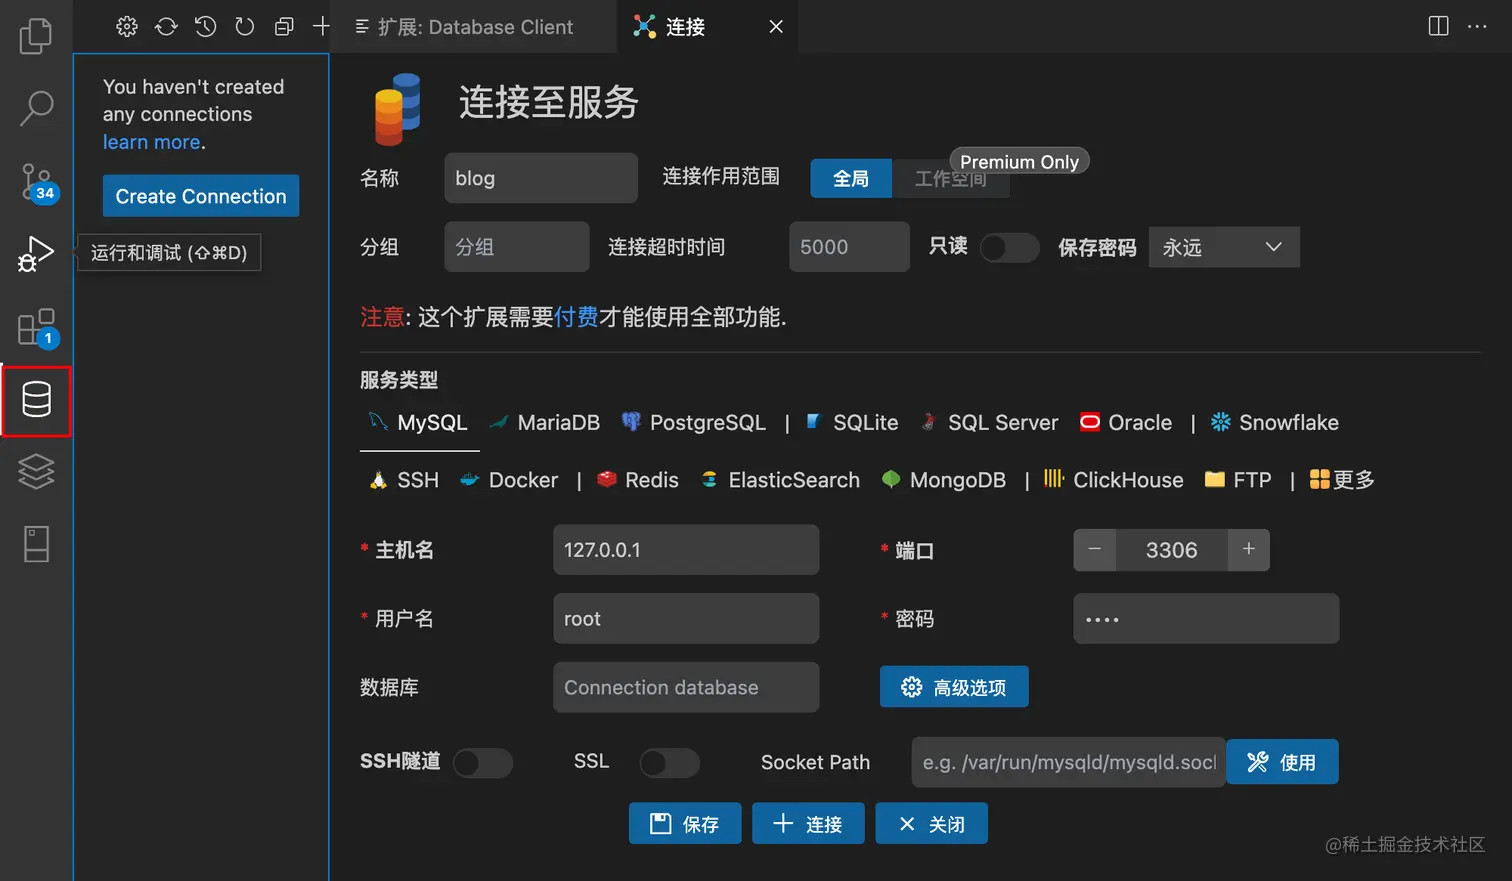Open the stacked layers panel in the activity bar

(36, 472)
